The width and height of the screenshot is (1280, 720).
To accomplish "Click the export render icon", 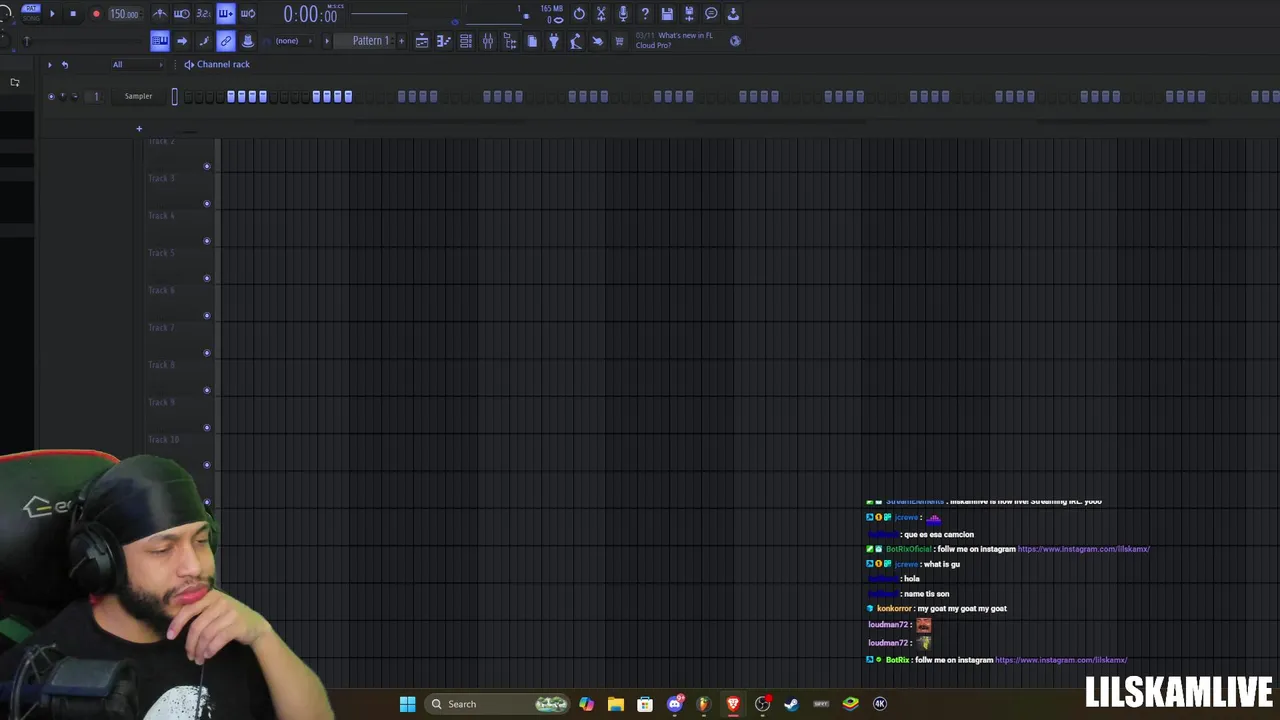I will 689,14.
